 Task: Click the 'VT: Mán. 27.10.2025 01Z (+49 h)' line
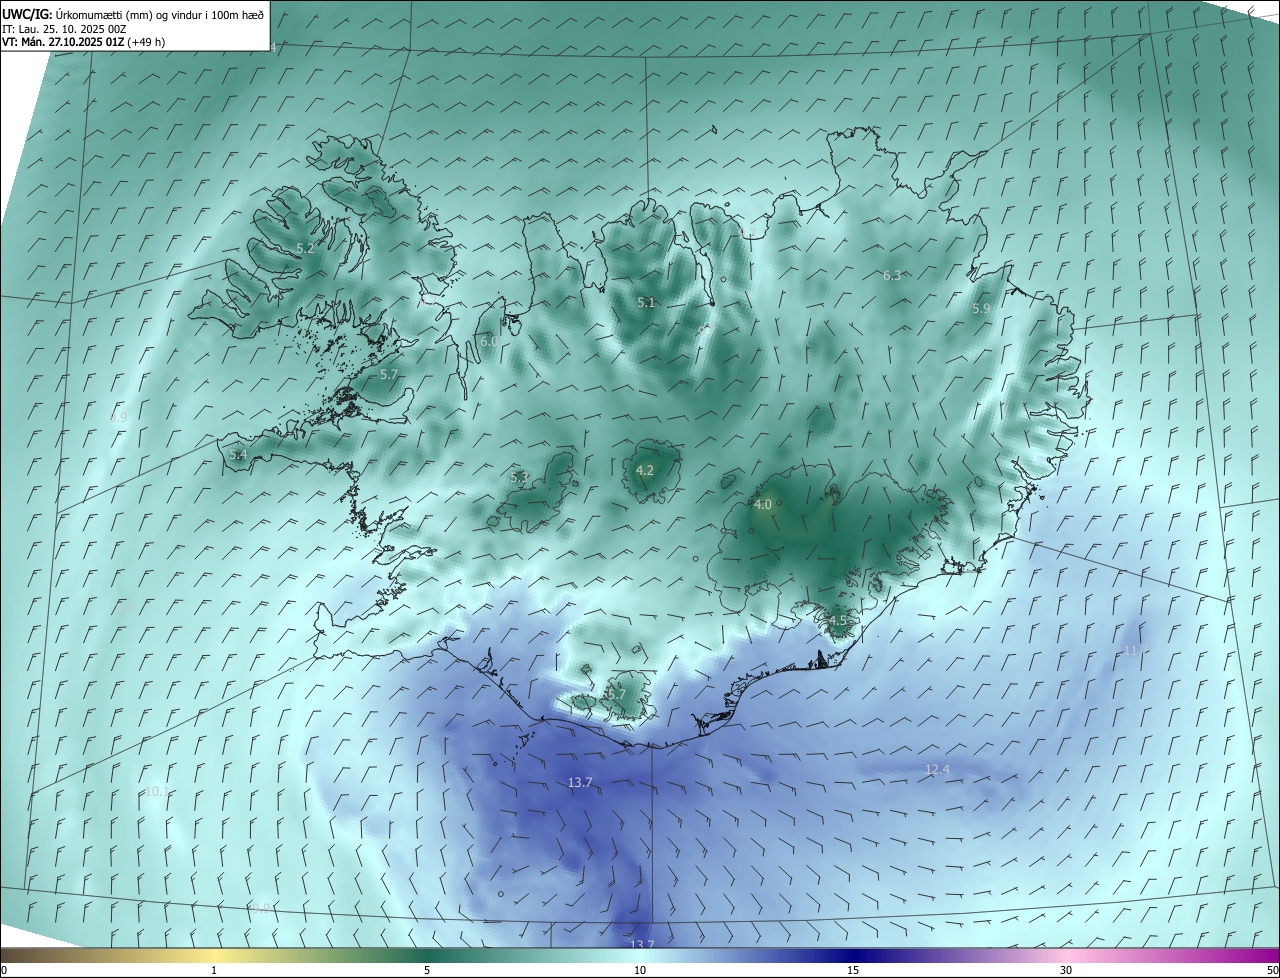tap(84, 42)
